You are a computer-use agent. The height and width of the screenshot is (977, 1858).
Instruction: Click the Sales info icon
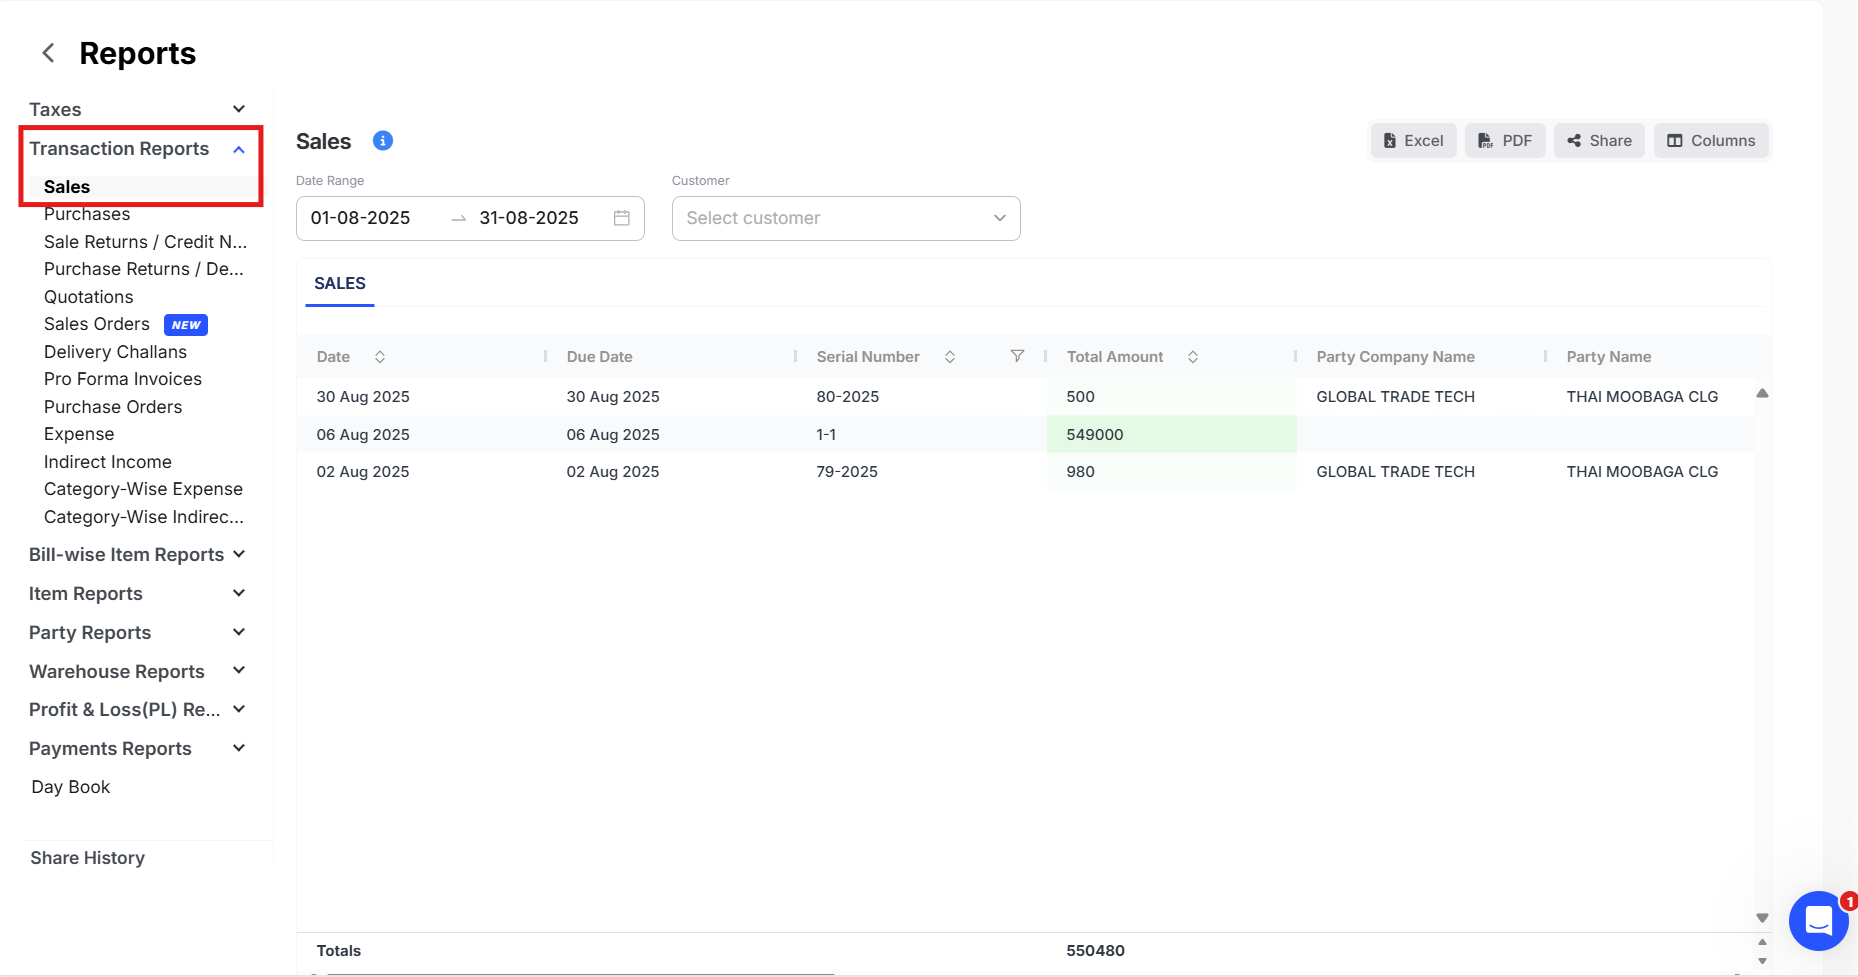383,141
